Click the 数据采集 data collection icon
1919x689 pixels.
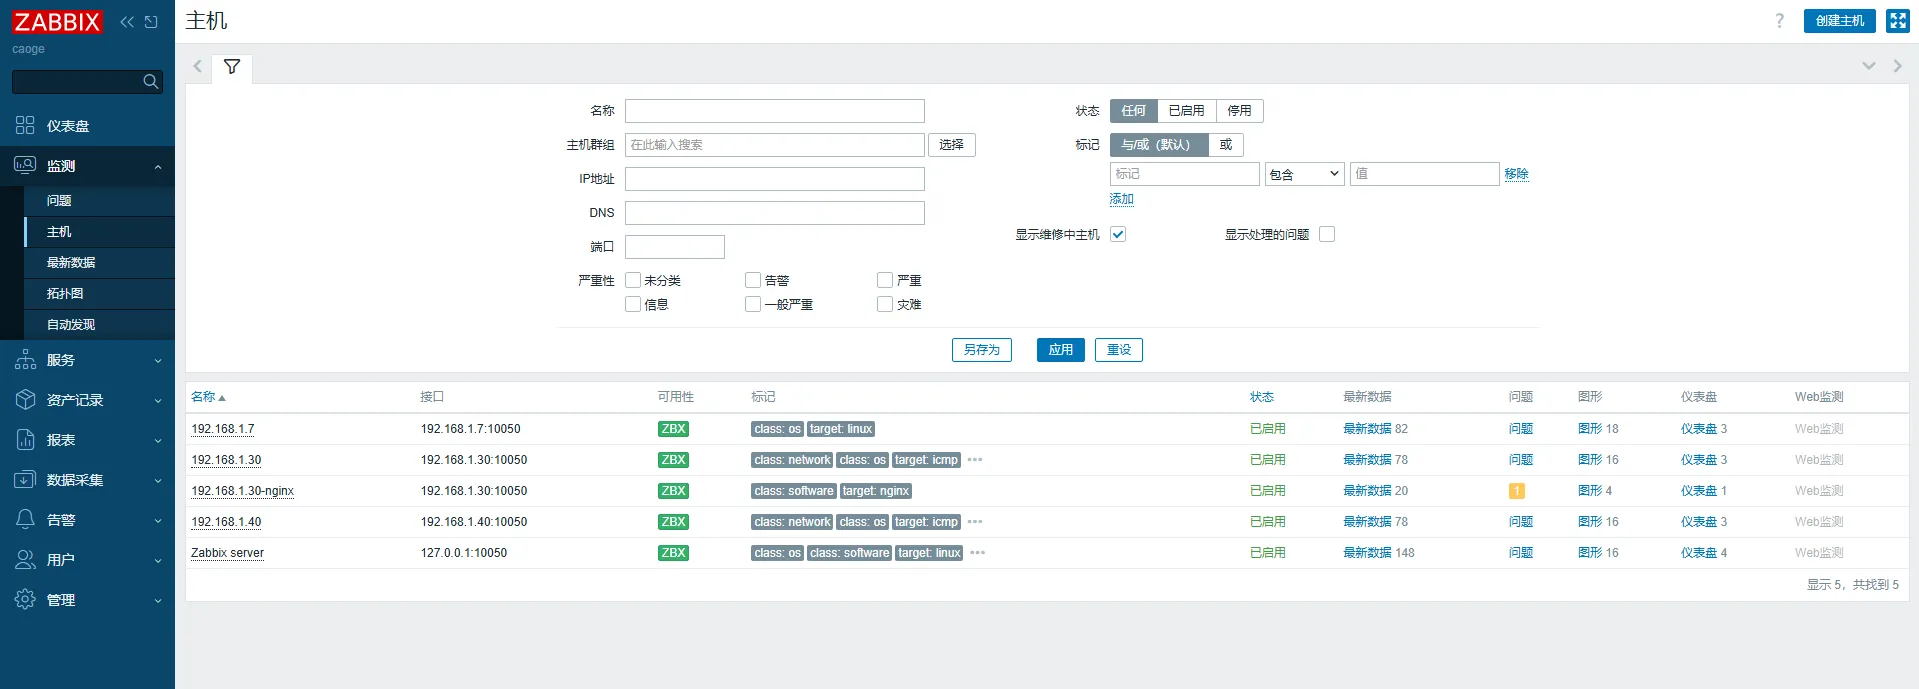(25, 480)
